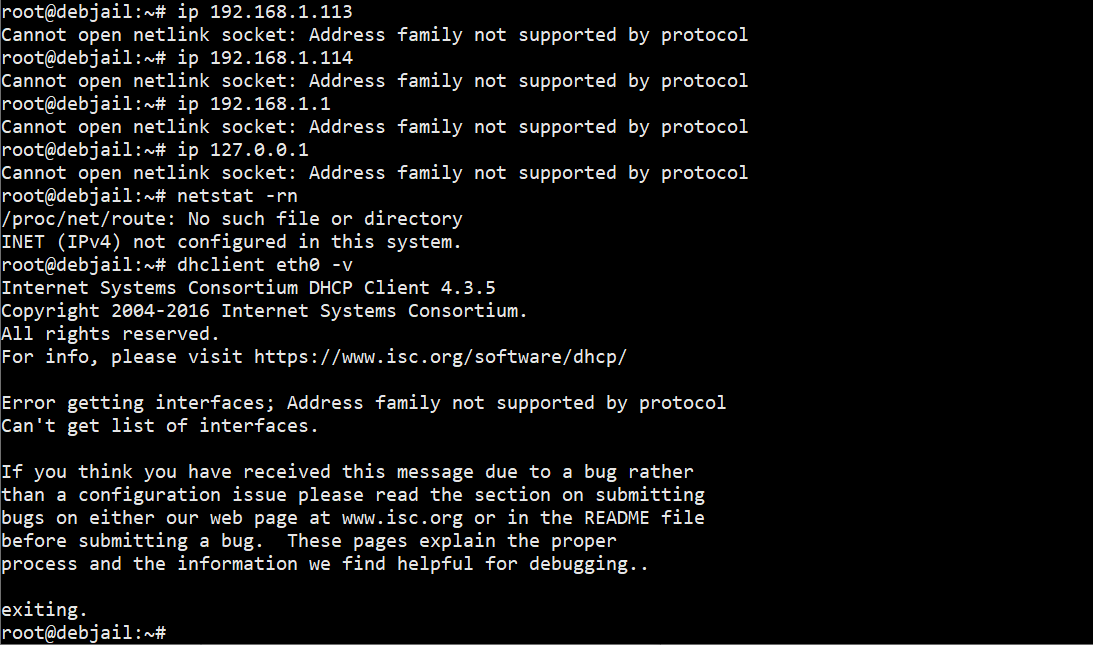Click the 'dhclient eth0 -v' command text
Viewport: 1093px width, 645px height.
[265, 265]
